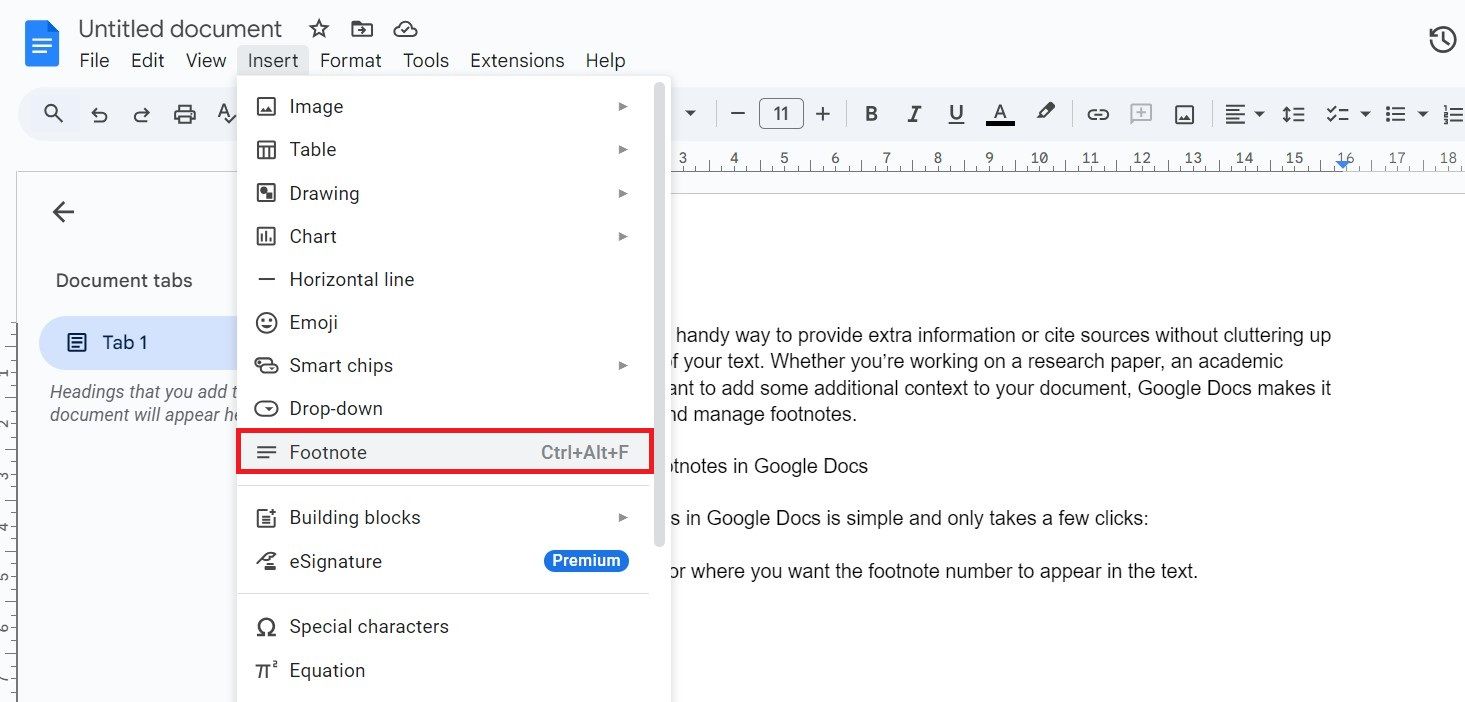
Task: Open the Move to folder icon
Action: pos(361,28)
